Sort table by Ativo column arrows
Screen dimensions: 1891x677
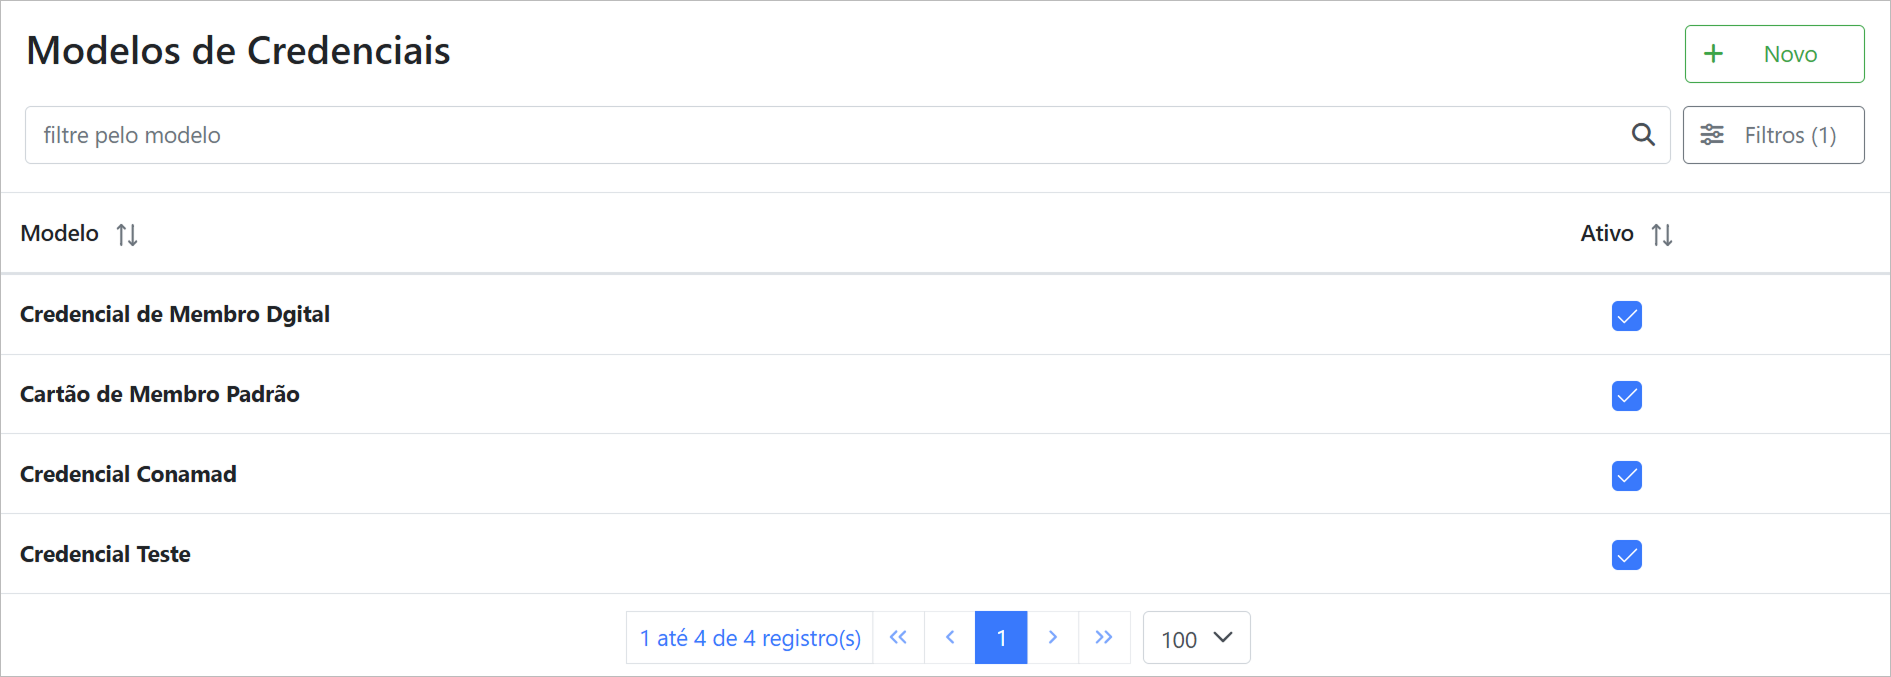pyautogui.click(x=1662, y=235)
